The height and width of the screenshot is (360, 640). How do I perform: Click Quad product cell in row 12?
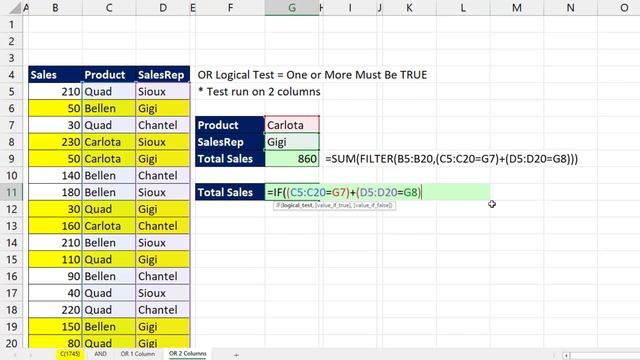[x=109, y=209]
